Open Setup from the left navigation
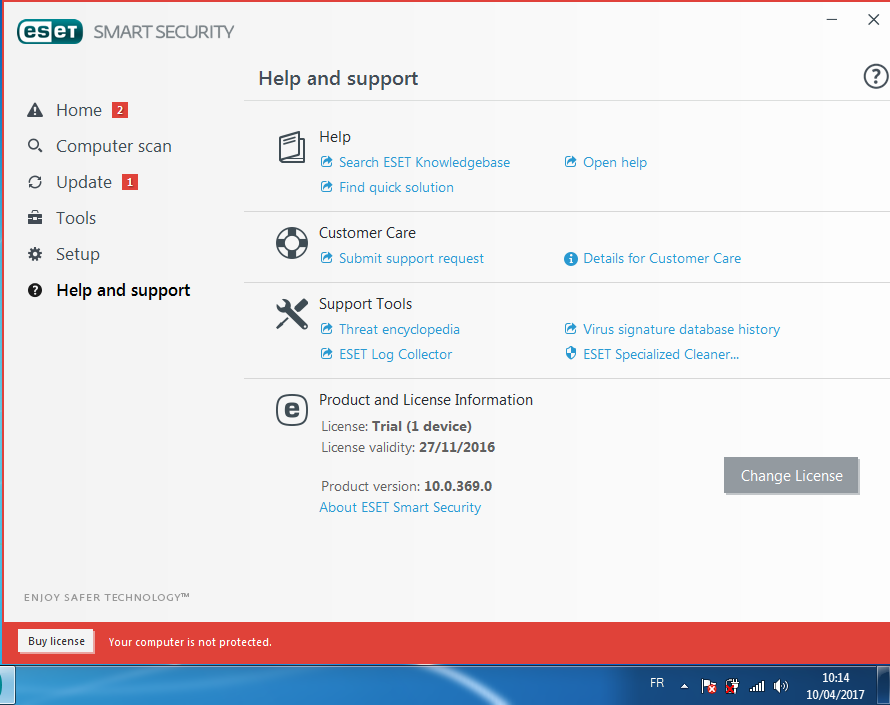890x705 pixels. (64, 254)
